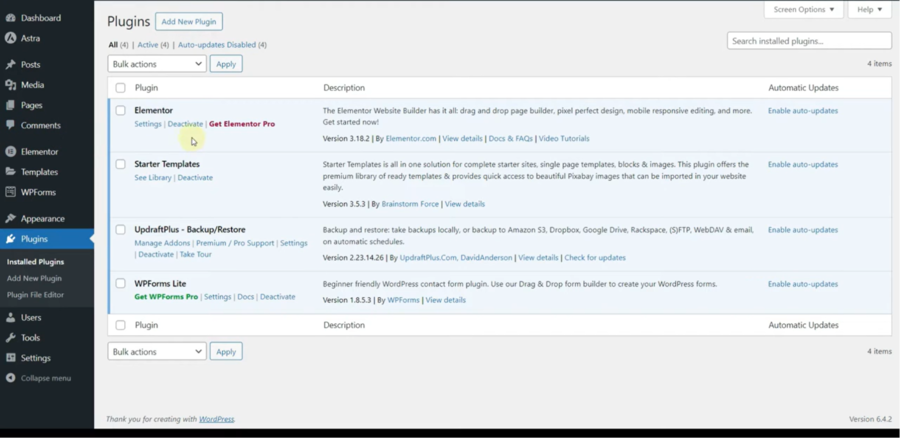Open WPForms Lite Settings link

coord(218,297)
